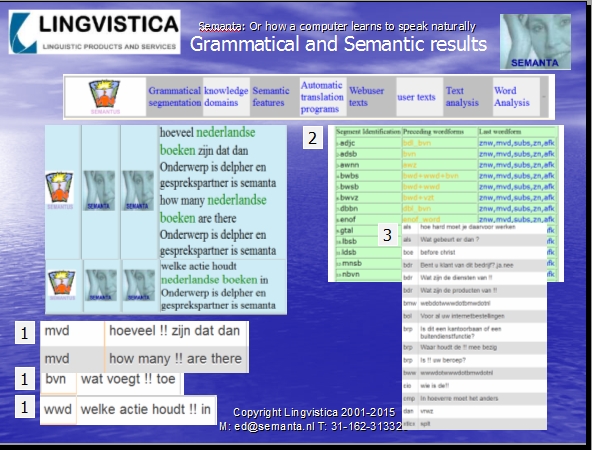The height and width of the screenshot is (450, 592).
Task: Click 'bwd+wwd+bvn' preceding wordform
Action: (430, 176)
